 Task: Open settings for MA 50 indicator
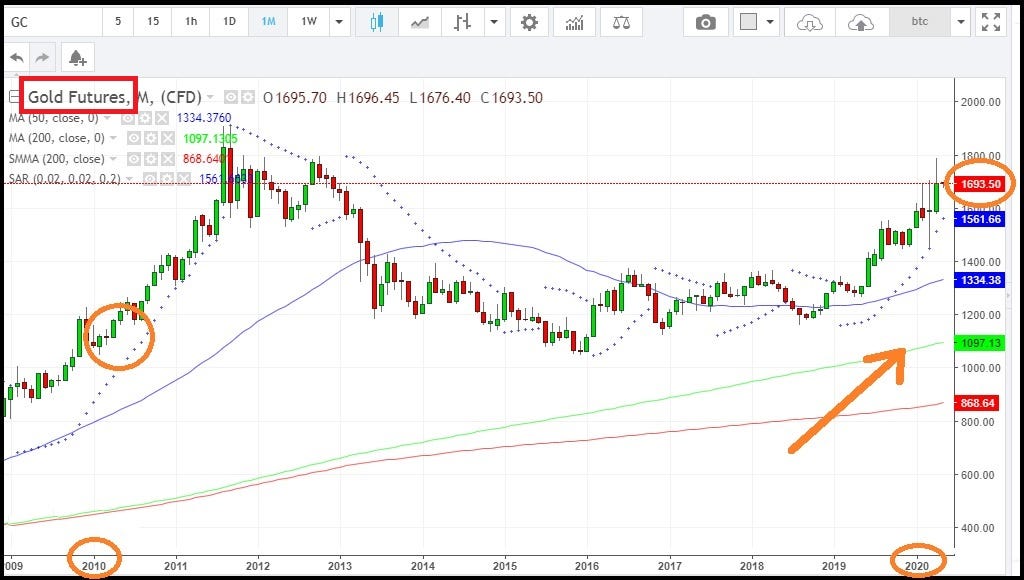[x=145, y=118]
